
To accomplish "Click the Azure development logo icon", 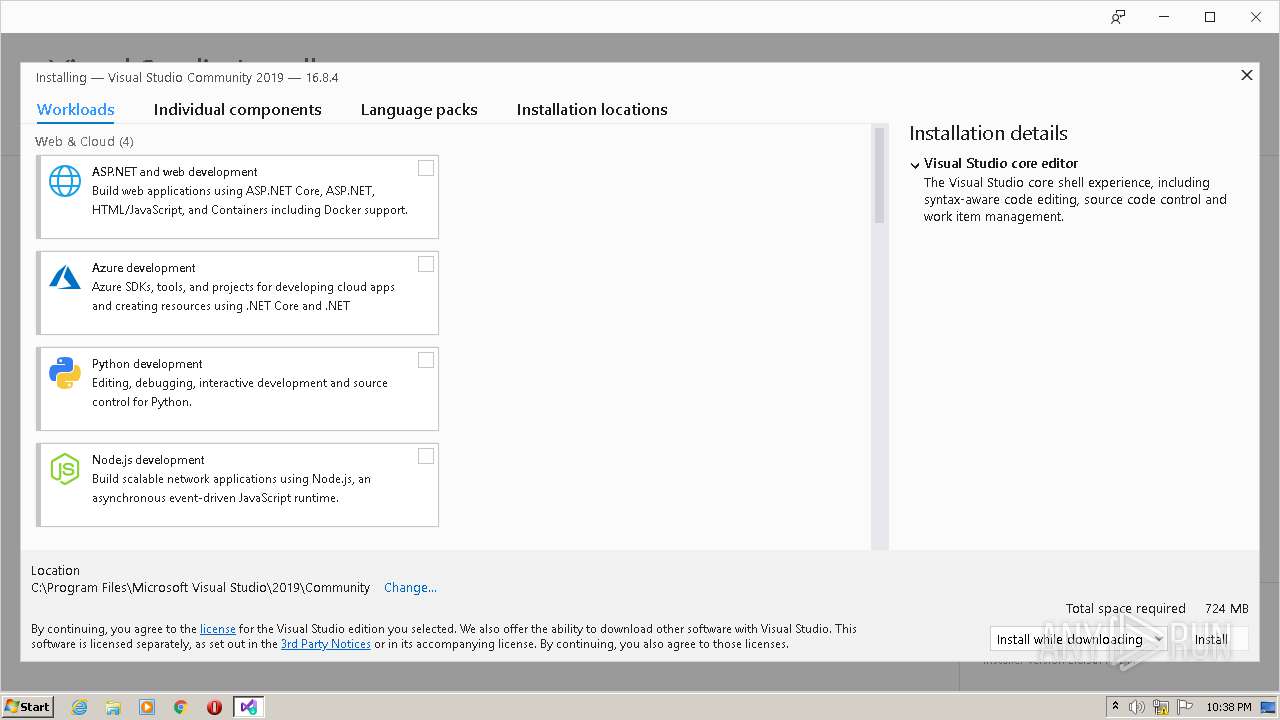I will (65, 277).
